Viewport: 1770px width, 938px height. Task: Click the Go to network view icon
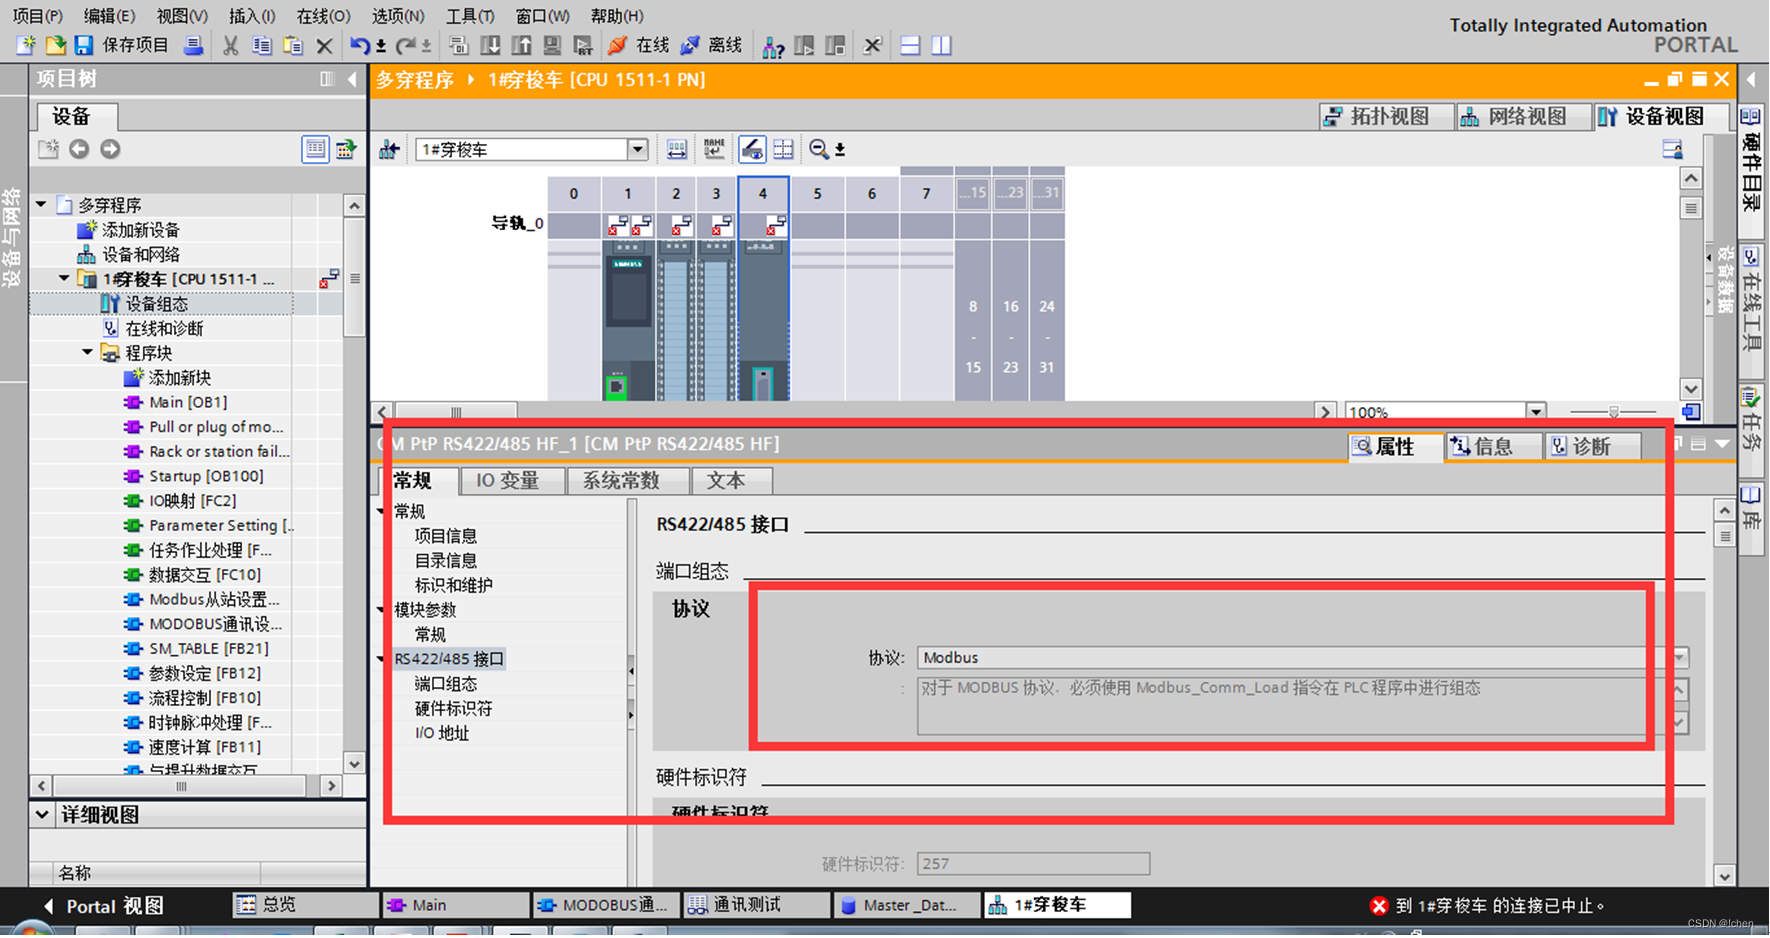(x=389, y=149)
